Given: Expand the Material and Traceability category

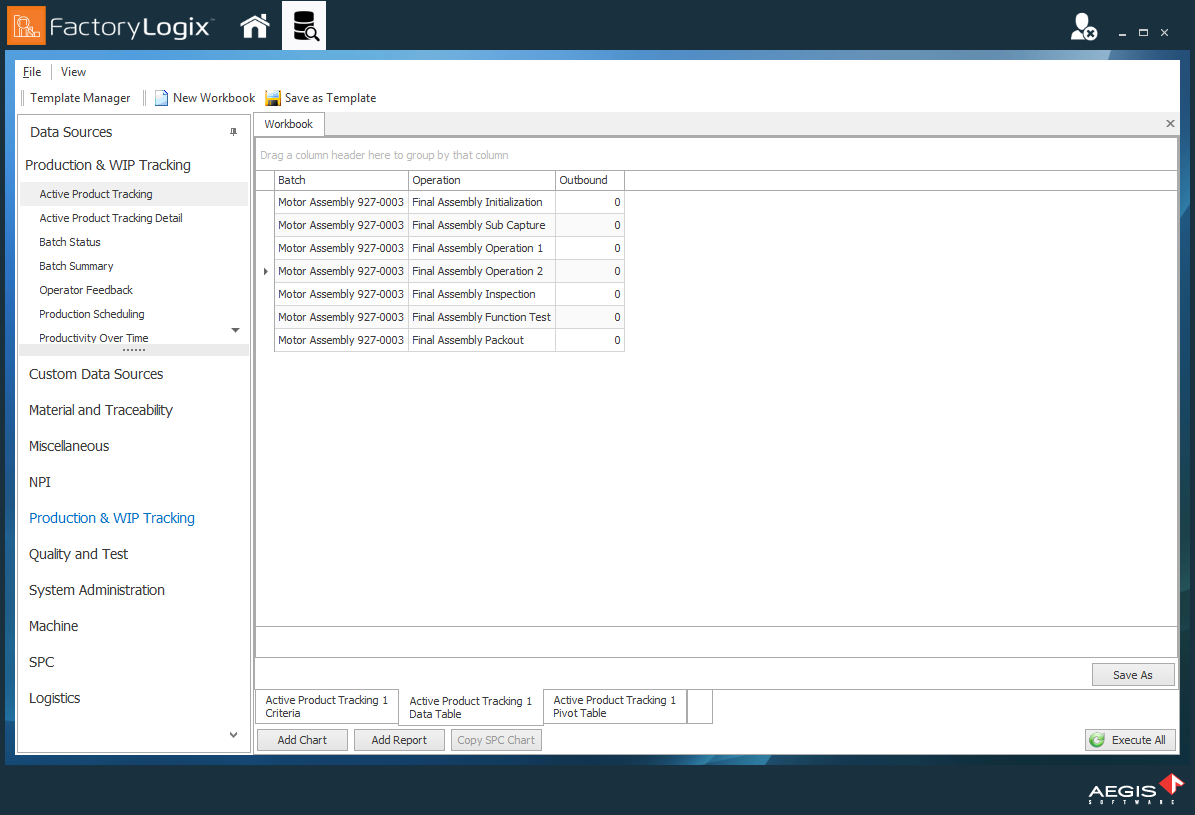Looking at the screenshot, I should (x=100, y=410).
